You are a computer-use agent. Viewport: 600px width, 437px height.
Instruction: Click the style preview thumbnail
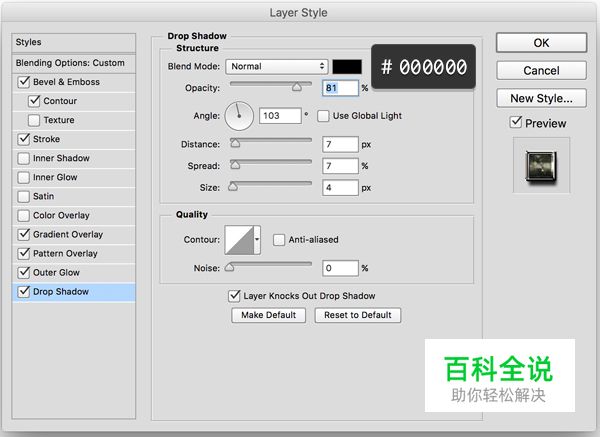click(x=541, y=166)
